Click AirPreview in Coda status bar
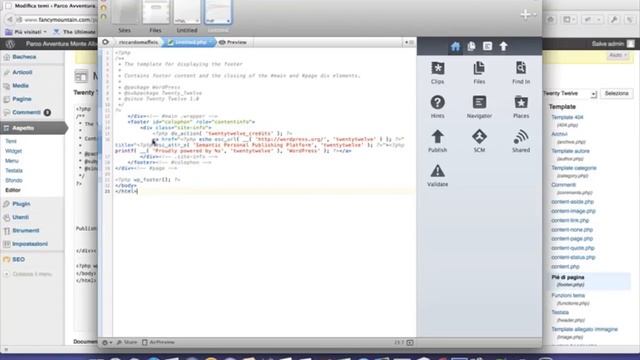This screenshot has height=360, width=640. [x=158, y=342]
